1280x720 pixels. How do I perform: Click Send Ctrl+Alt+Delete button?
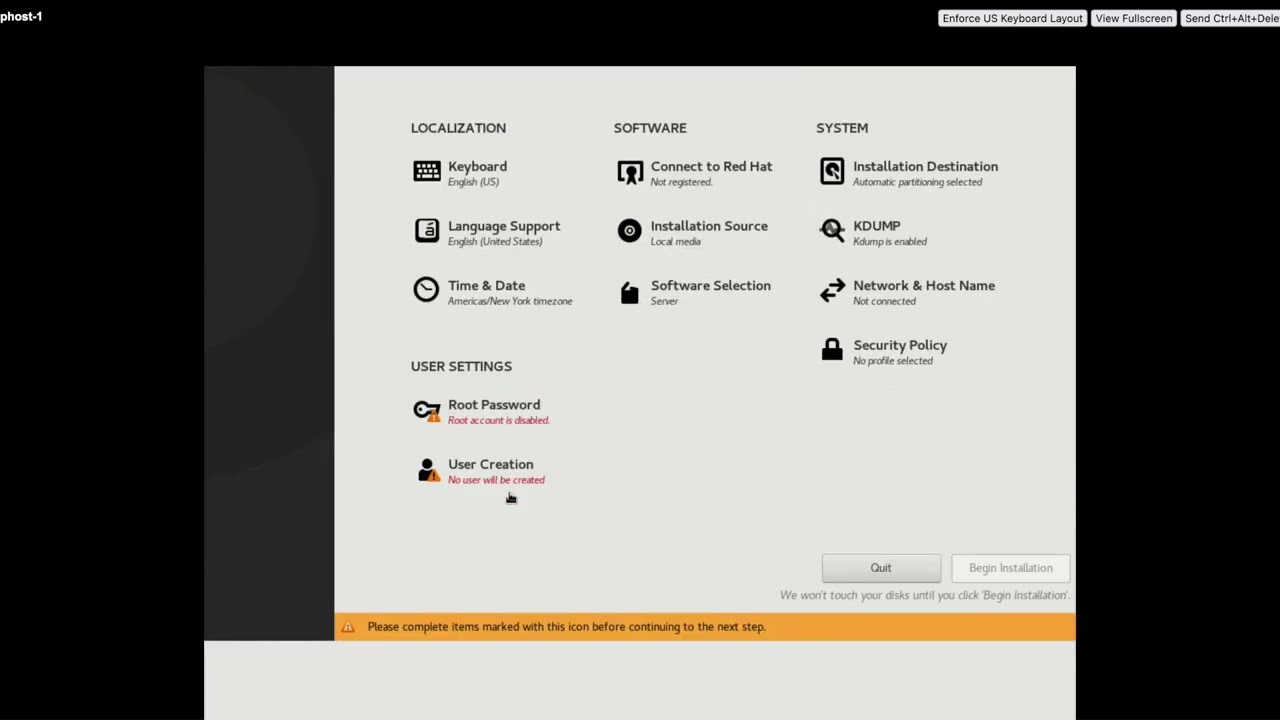pos(1230,18)
